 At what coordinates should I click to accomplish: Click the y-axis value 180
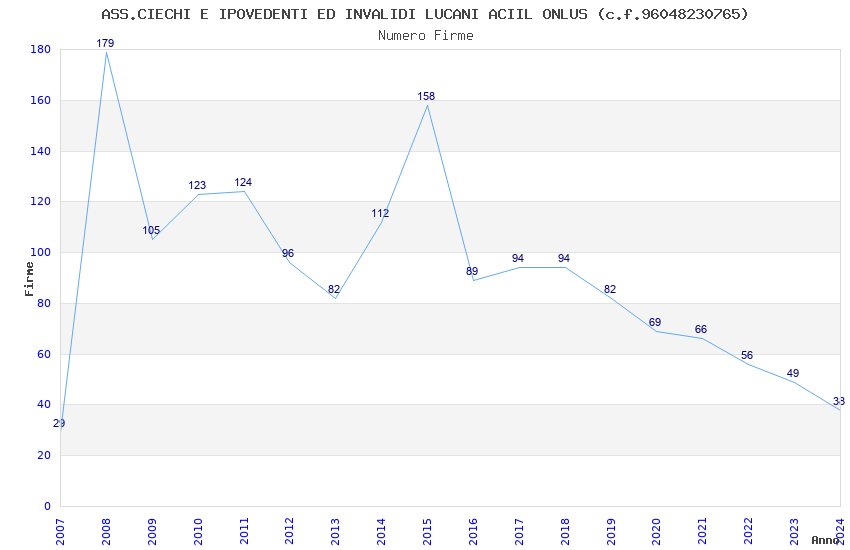(x=40, y=49)
